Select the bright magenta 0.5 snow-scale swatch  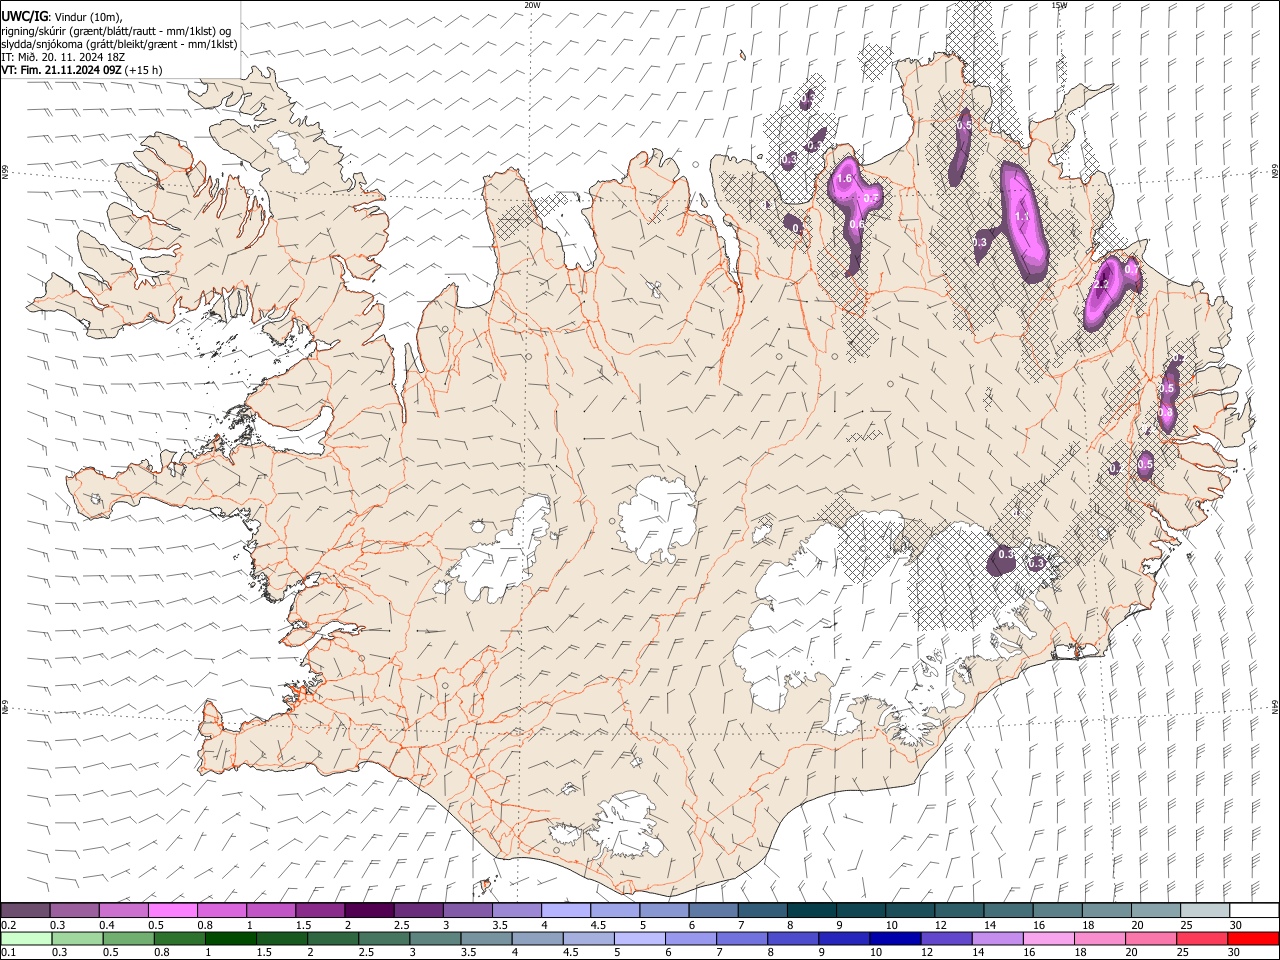pos(173,910)
